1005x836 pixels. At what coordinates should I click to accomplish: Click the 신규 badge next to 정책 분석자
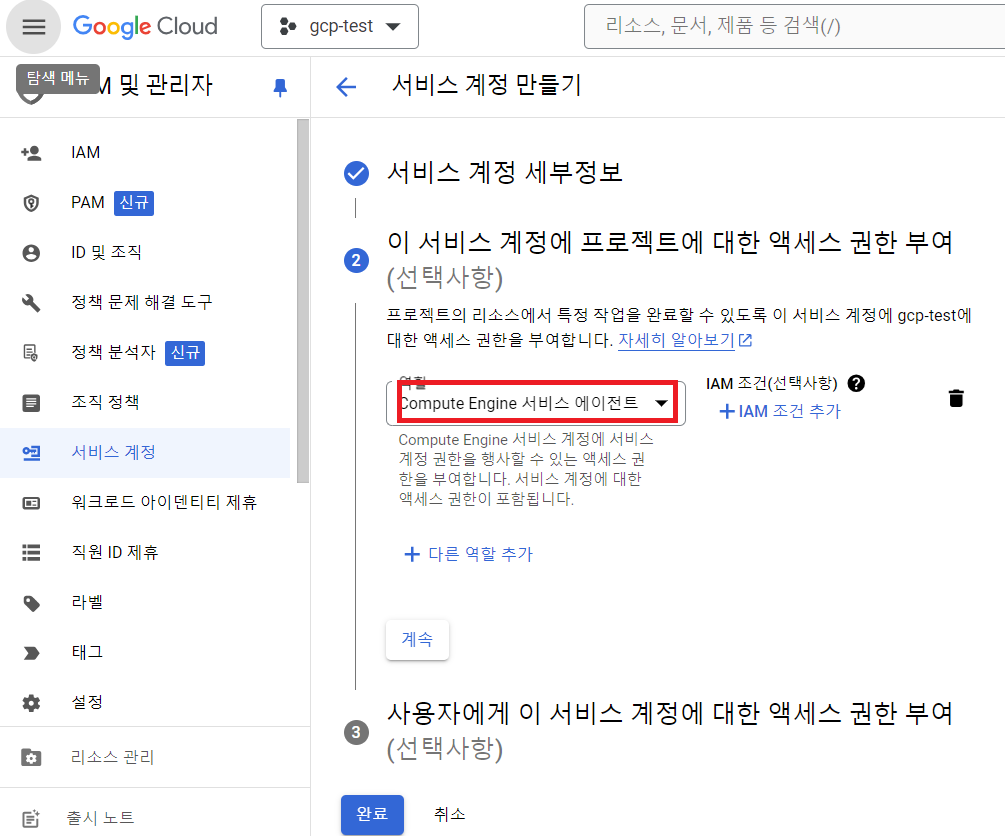(185, 353)
